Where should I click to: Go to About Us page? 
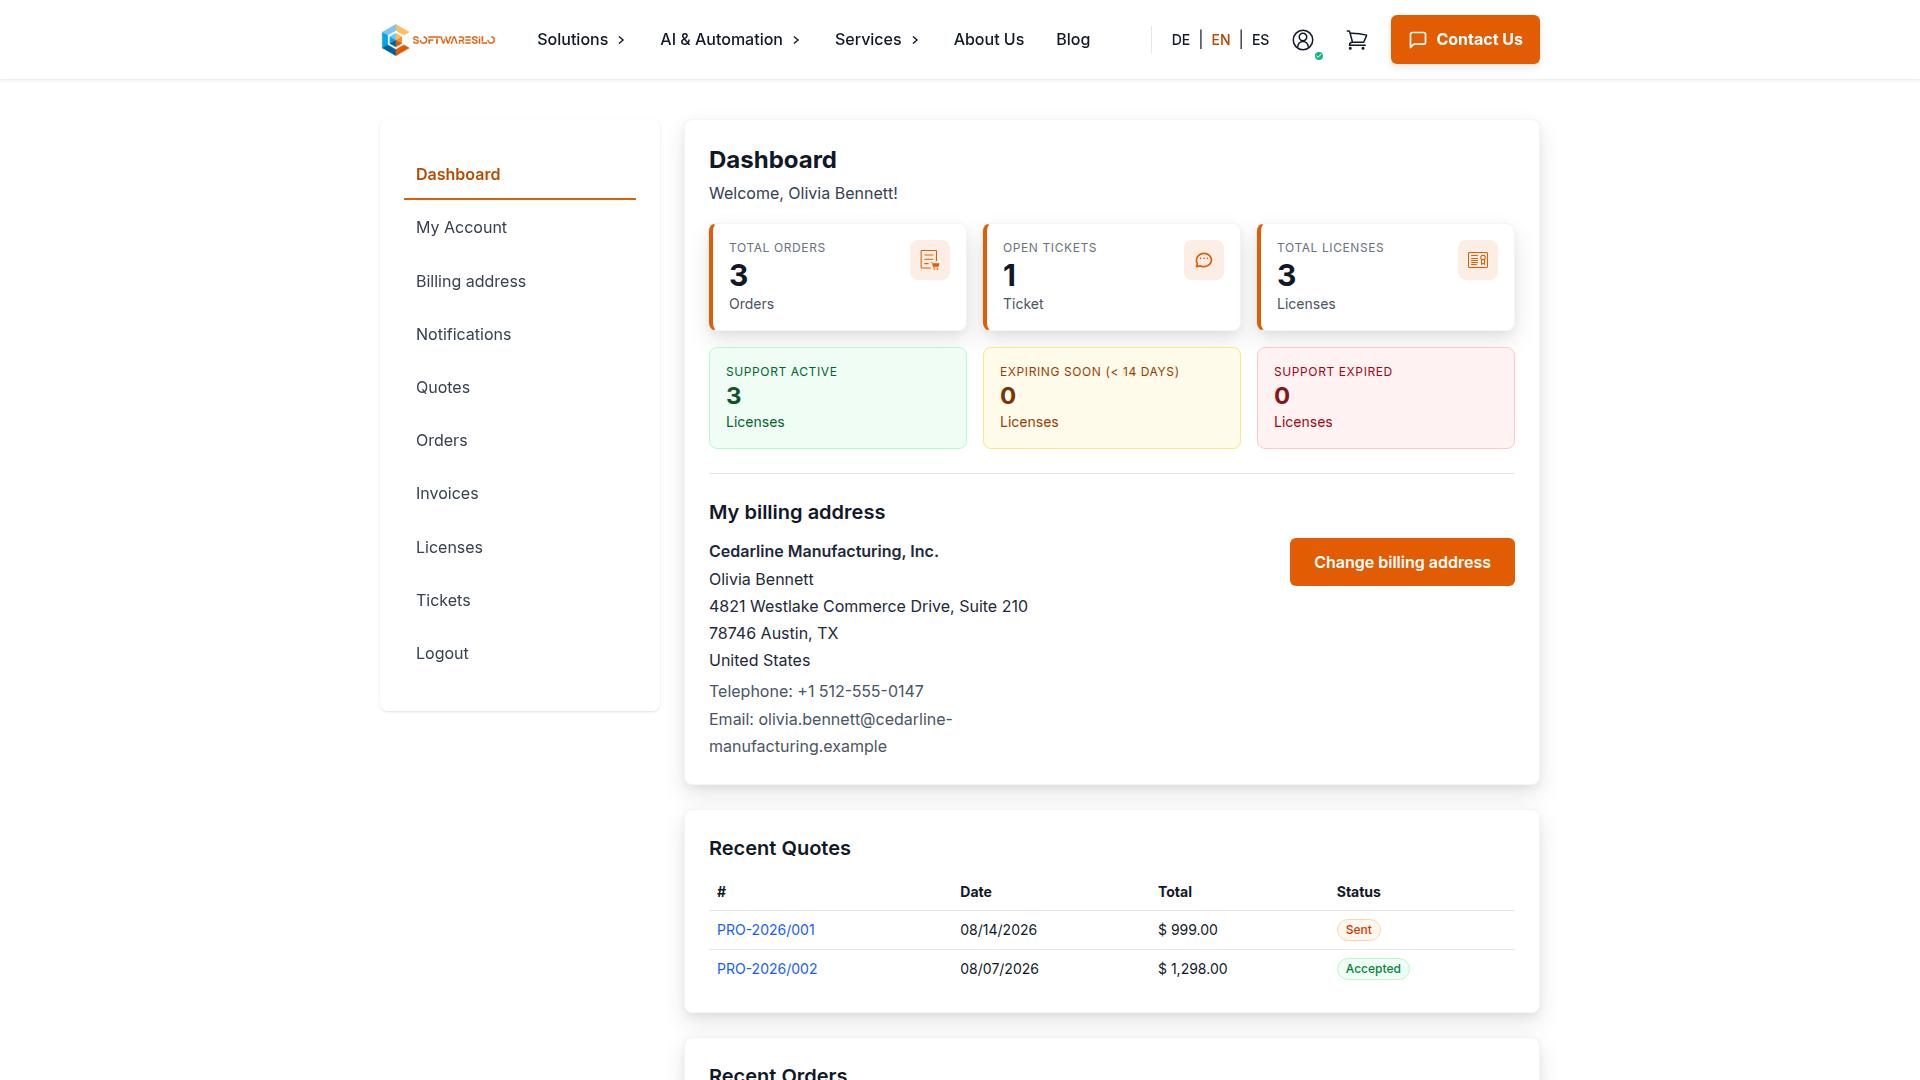coord(989,40)
